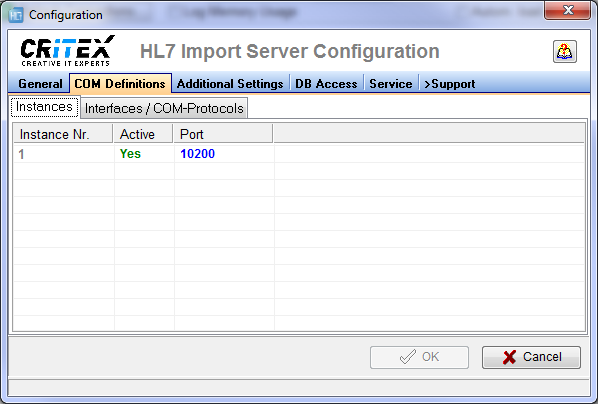Viewport: 598px width, 404px height.
Task: Open the help book icon
Action: coord(564,52)
